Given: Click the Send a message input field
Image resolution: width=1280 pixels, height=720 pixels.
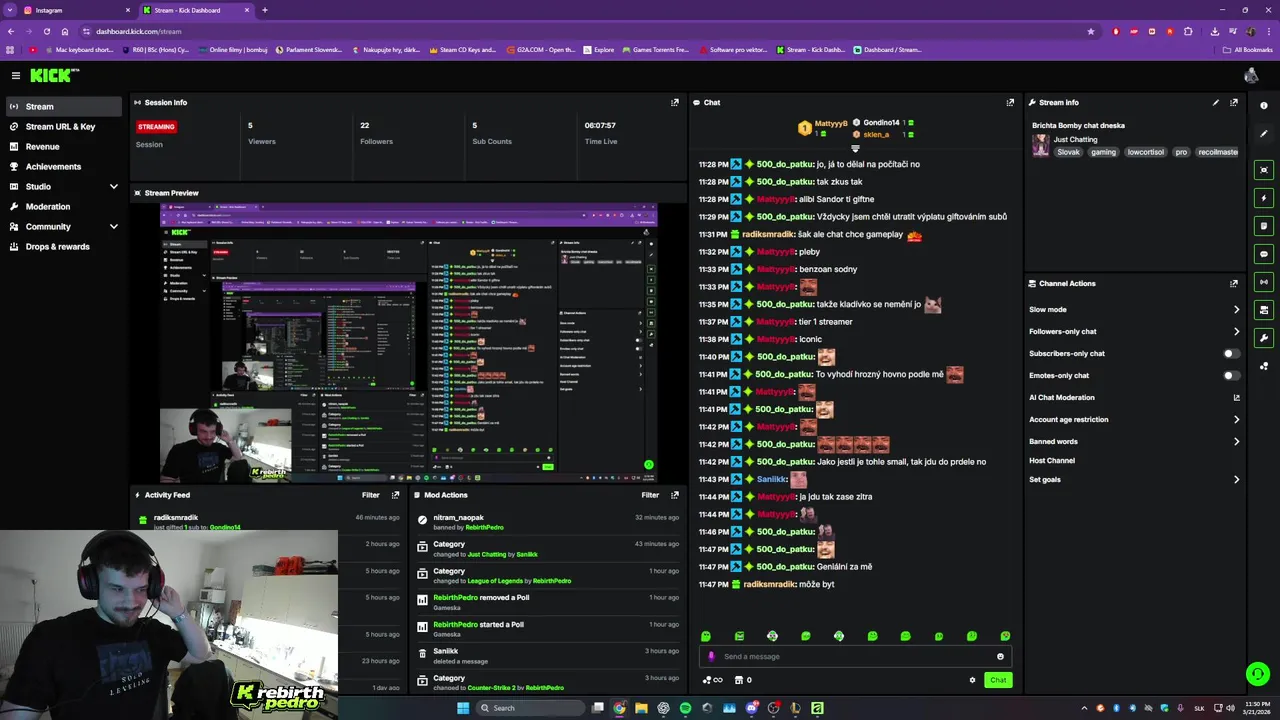Looking at the screenshot, I should pyautogui.click(x=855, y=657).
